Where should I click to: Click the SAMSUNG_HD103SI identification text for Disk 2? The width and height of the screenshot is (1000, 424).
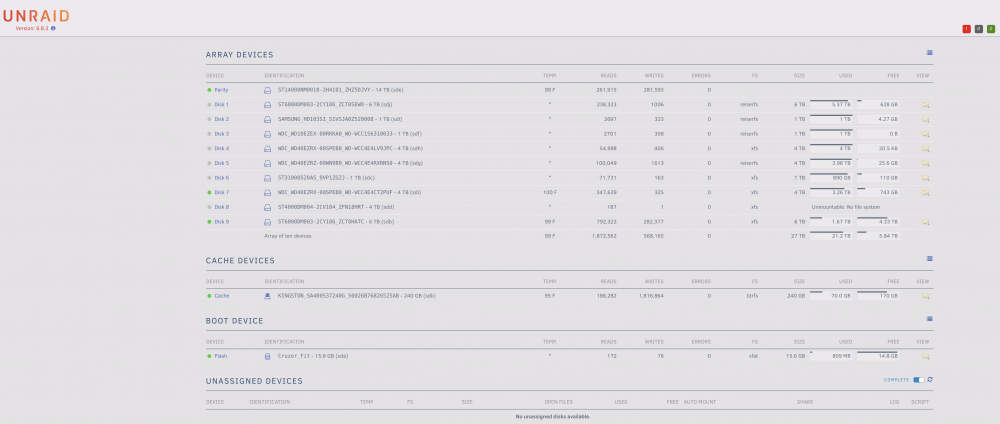point(341,119)
